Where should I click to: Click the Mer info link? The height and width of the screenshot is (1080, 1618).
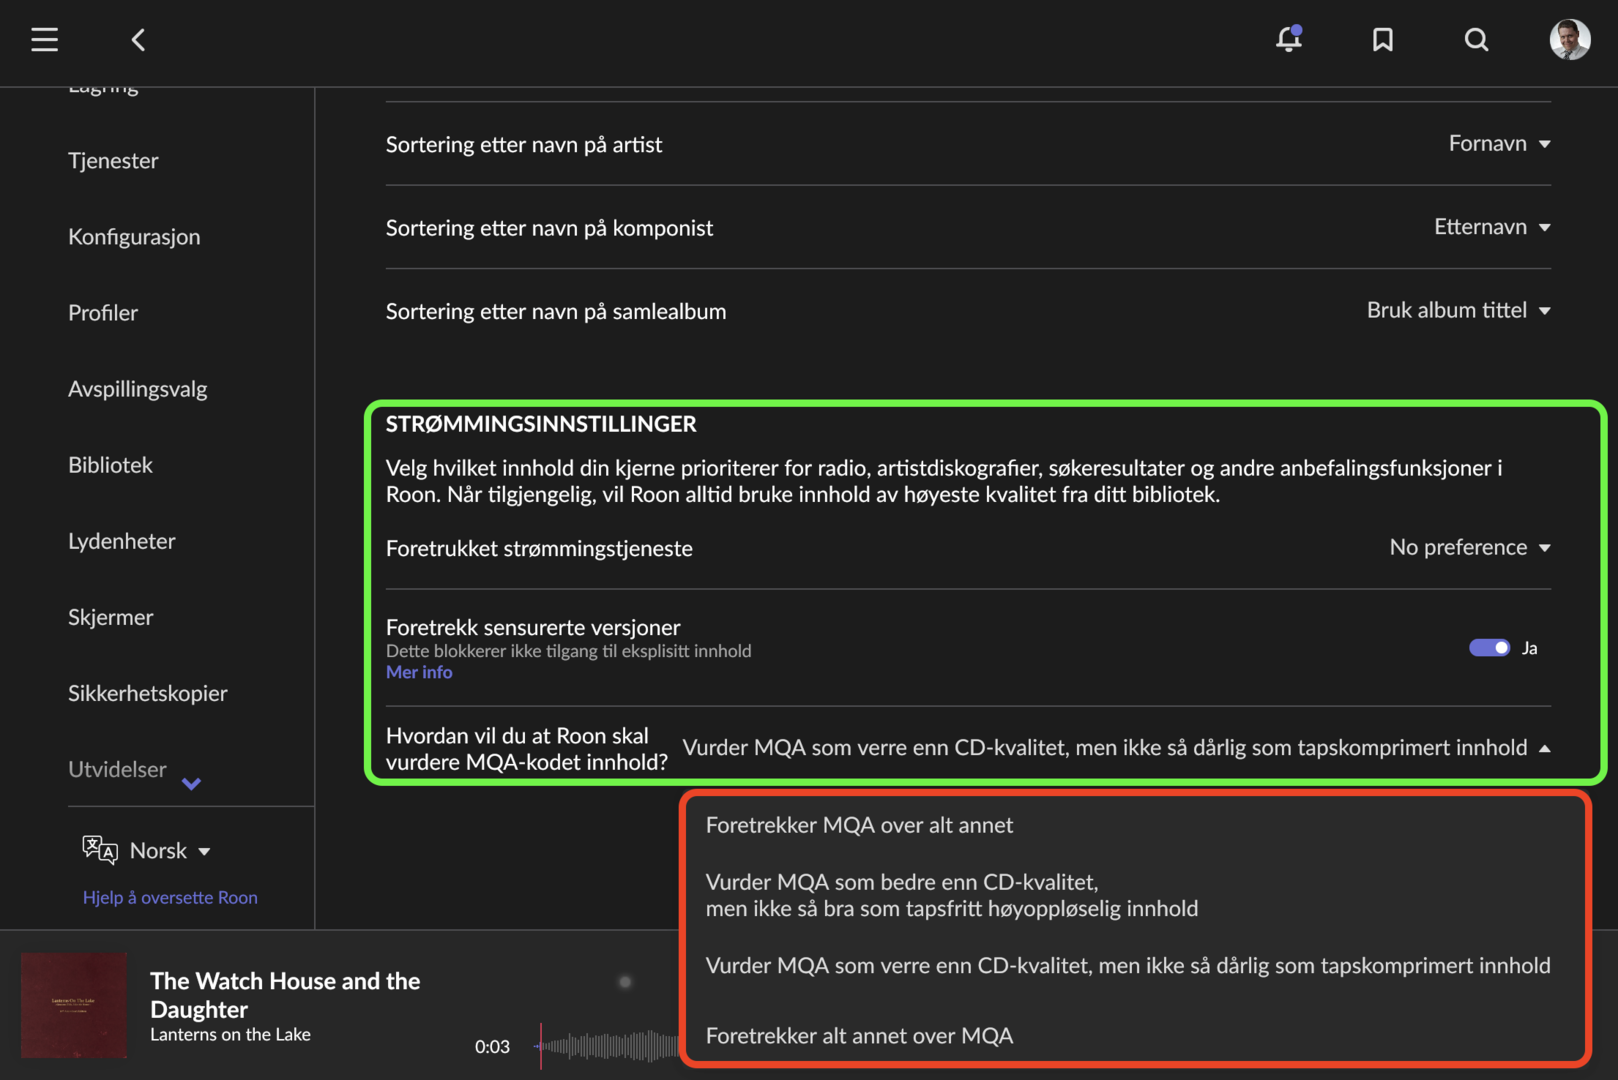click(x=419, y=672)
